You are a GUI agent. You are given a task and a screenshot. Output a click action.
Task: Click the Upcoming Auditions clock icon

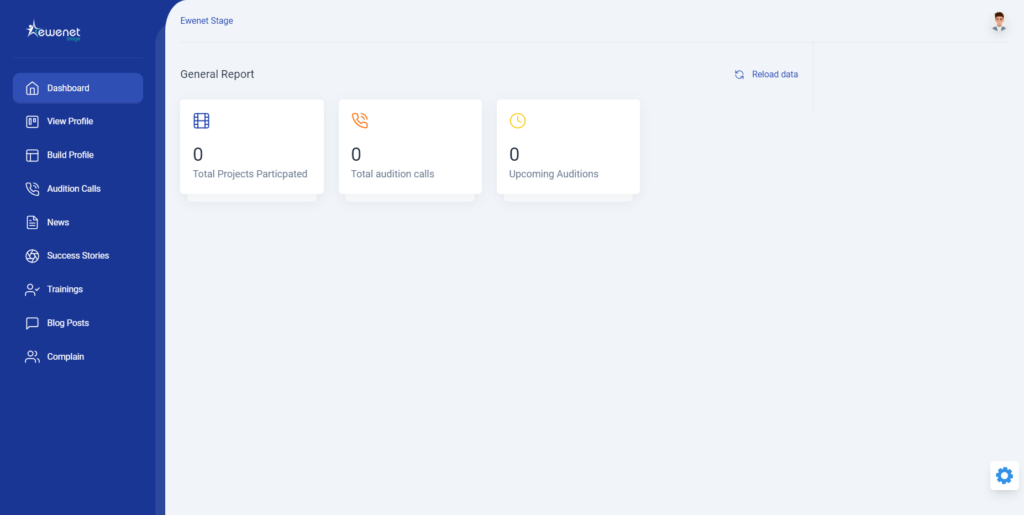[517, 121]
